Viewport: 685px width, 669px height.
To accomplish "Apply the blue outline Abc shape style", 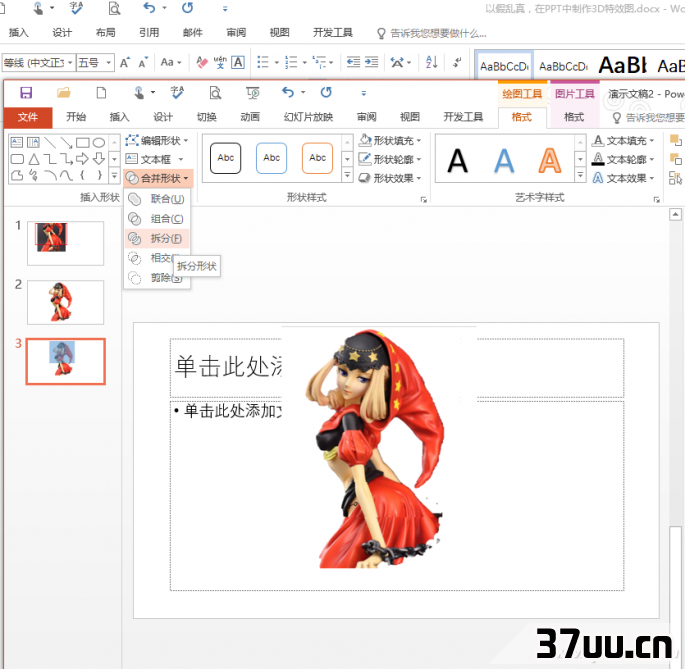I will point(271,158).
